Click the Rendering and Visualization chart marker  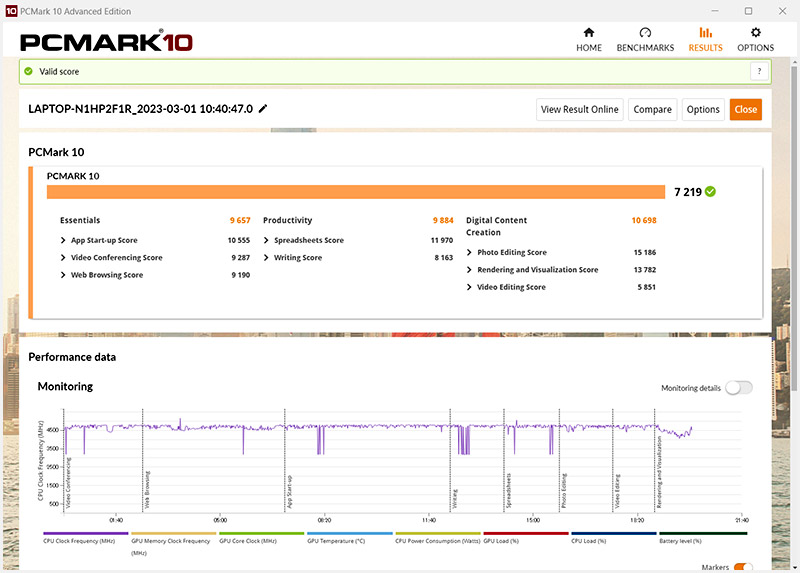tap(659, 472)
